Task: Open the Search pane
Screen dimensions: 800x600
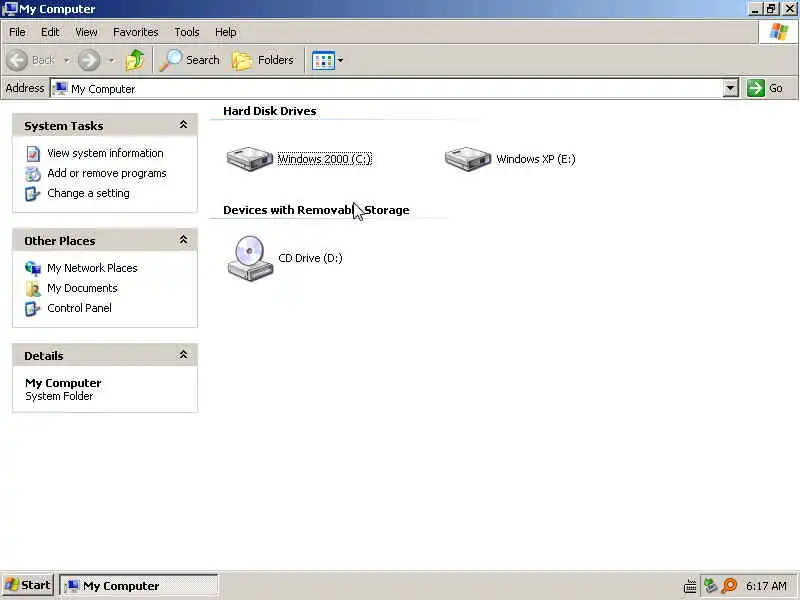Action: [190, 60]
